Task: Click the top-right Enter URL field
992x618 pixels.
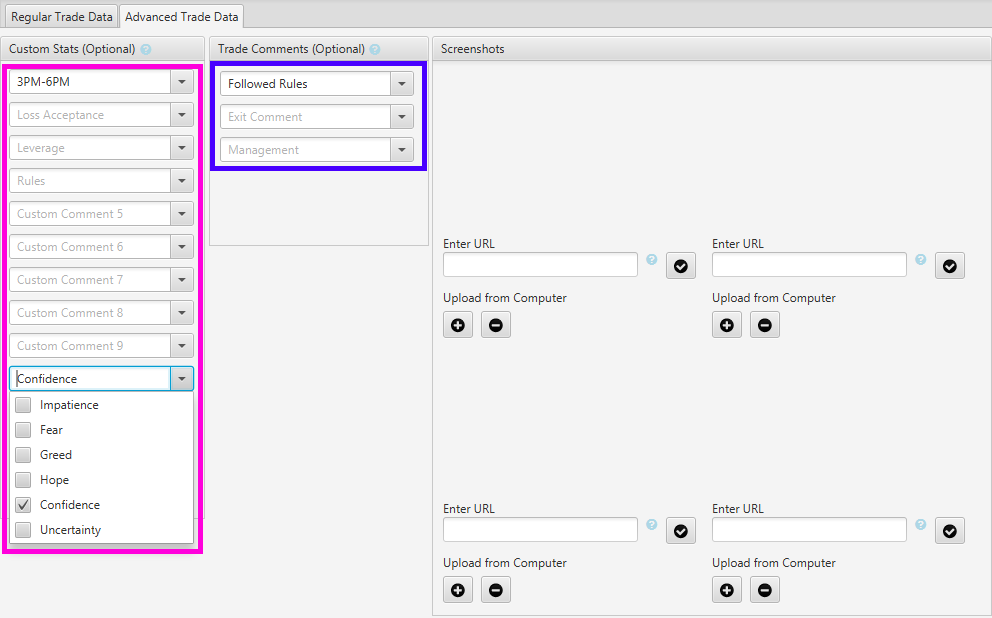Action: 809,264
